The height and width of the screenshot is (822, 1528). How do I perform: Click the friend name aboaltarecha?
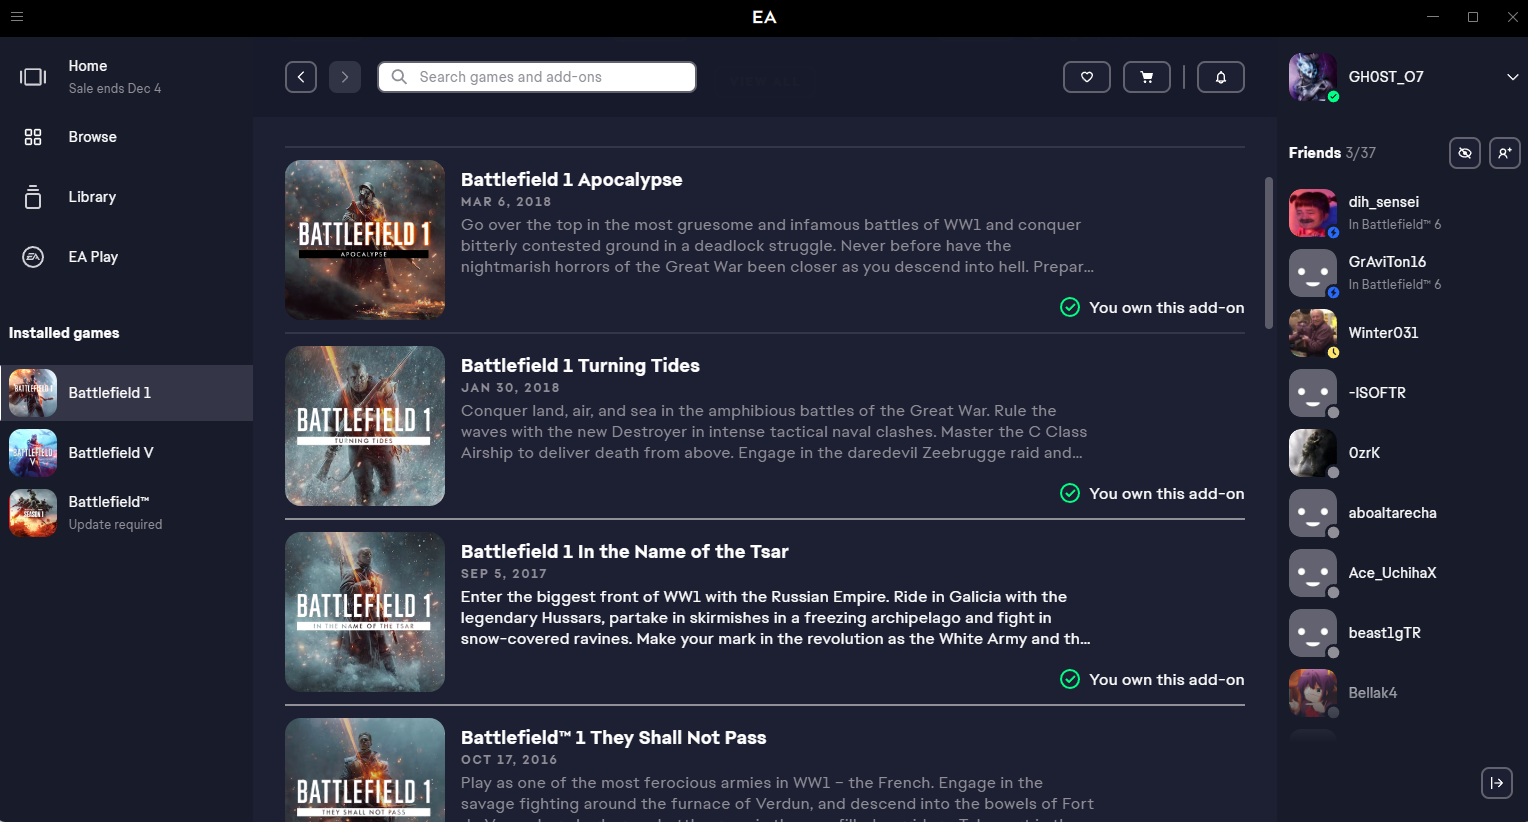click(x=1392, y=513)
